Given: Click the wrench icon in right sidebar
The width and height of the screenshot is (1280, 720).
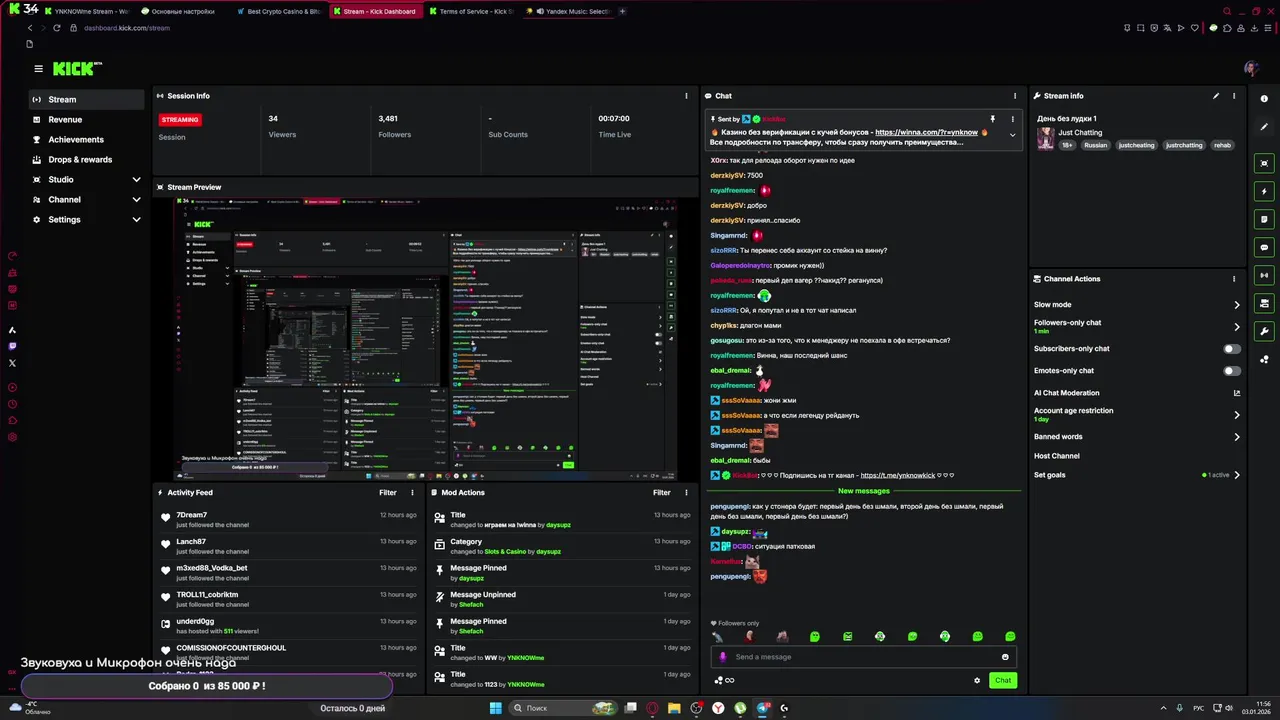Looking at the screenshot, I should 1264,331.
